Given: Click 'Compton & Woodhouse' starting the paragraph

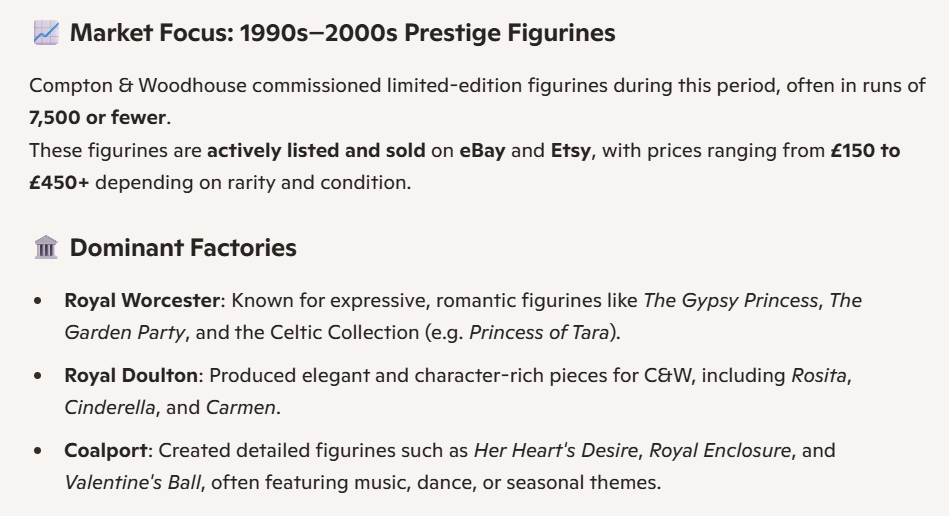Looking at the screenshot, I should click(138, 85).
